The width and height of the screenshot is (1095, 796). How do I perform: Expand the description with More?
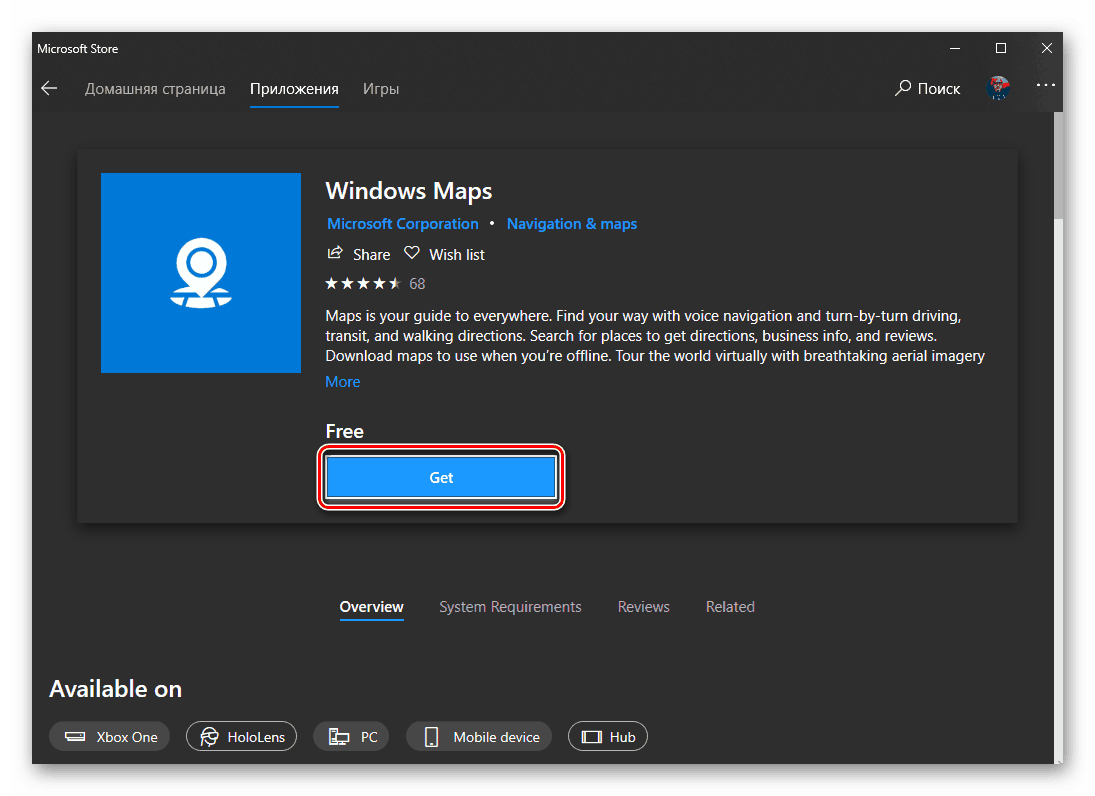pyautogui.click(x=343, y=381)
